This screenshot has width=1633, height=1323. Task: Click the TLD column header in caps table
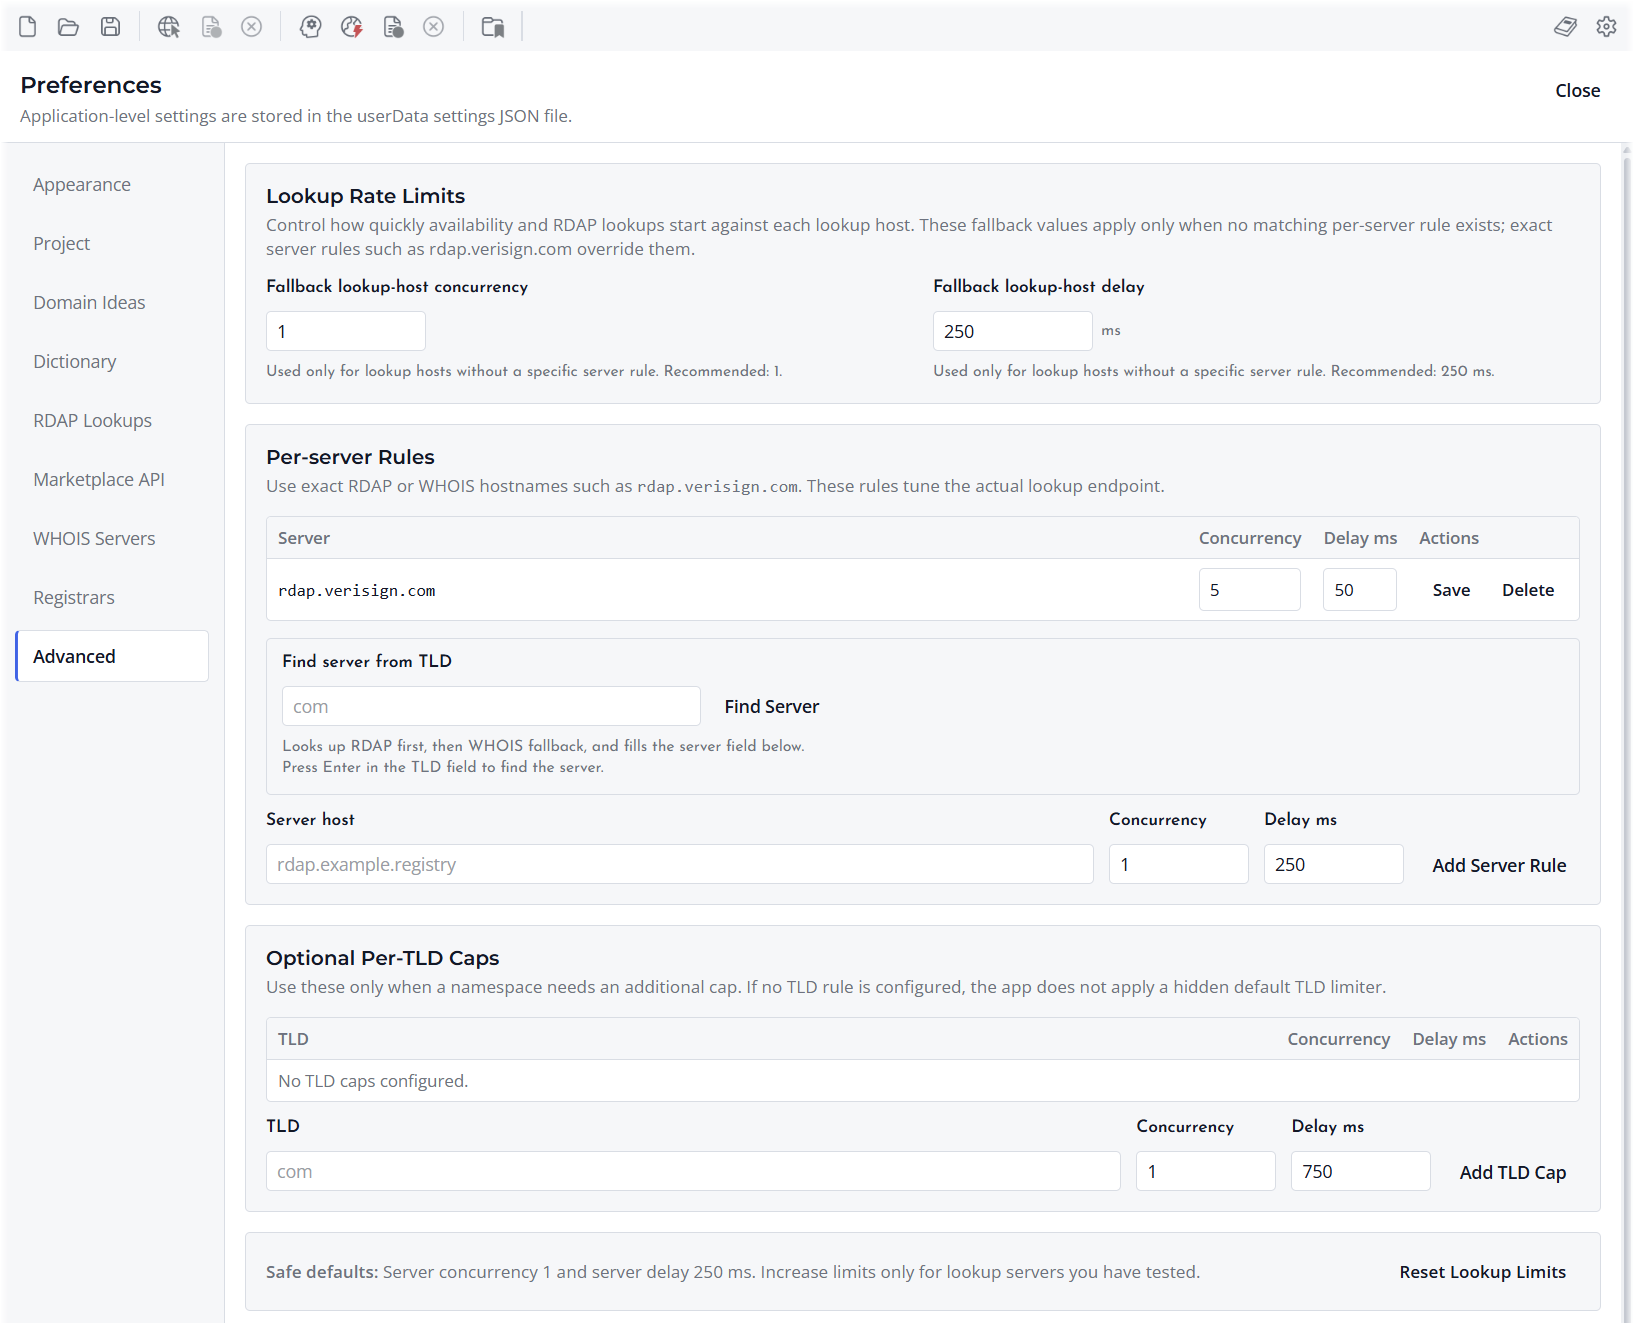293,1039
